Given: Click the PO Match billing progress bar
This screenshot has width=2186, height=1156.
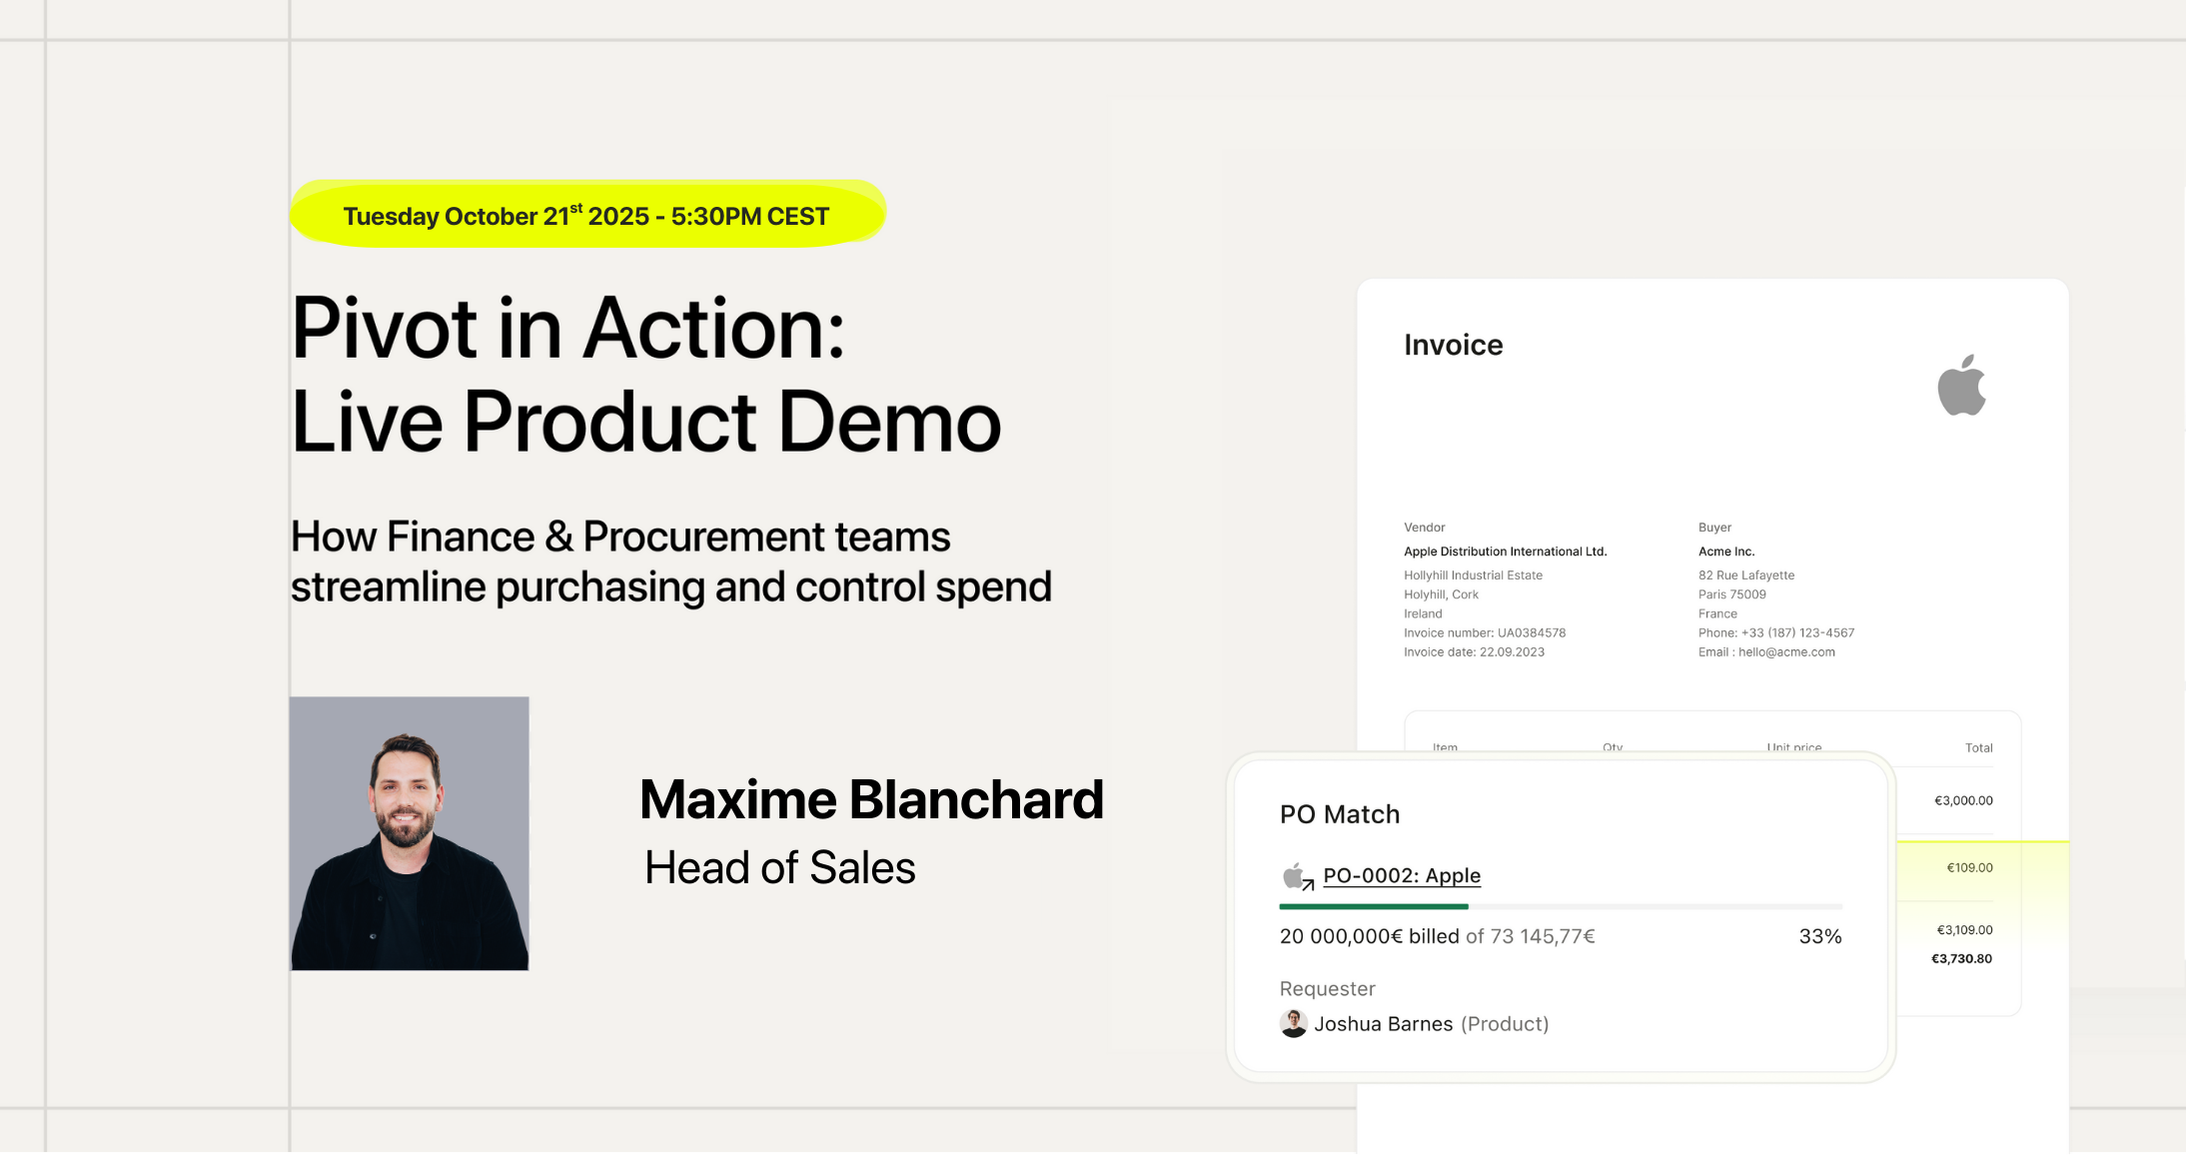Looking at the screenshot, I should point(1560,906).
